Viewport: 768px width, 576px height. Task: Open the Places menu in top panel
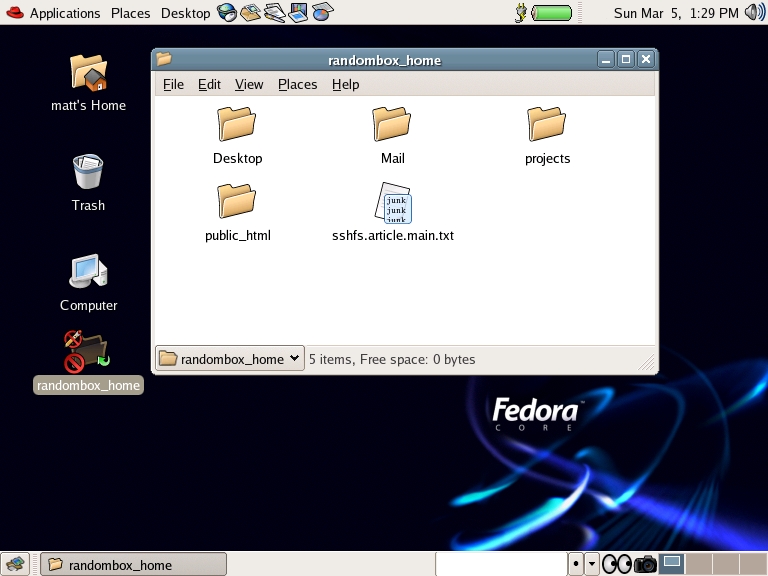point(130,13)
